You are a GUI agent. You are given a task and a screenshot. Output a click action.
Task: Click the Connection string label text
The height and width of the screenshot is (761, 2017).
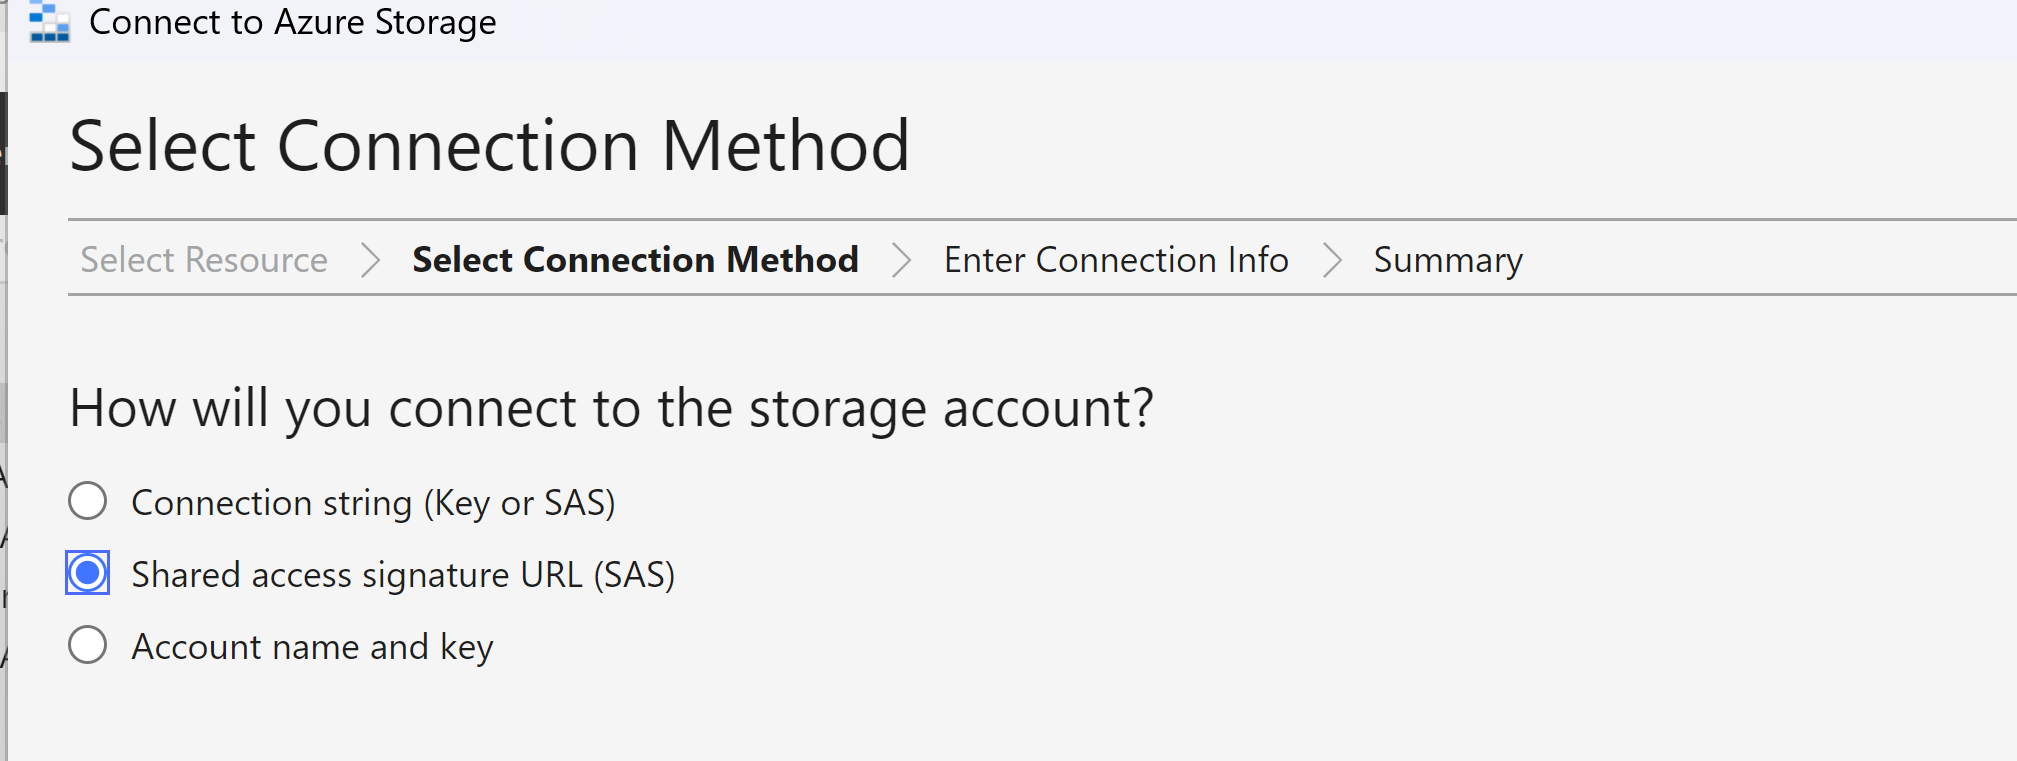click(373, 501)
